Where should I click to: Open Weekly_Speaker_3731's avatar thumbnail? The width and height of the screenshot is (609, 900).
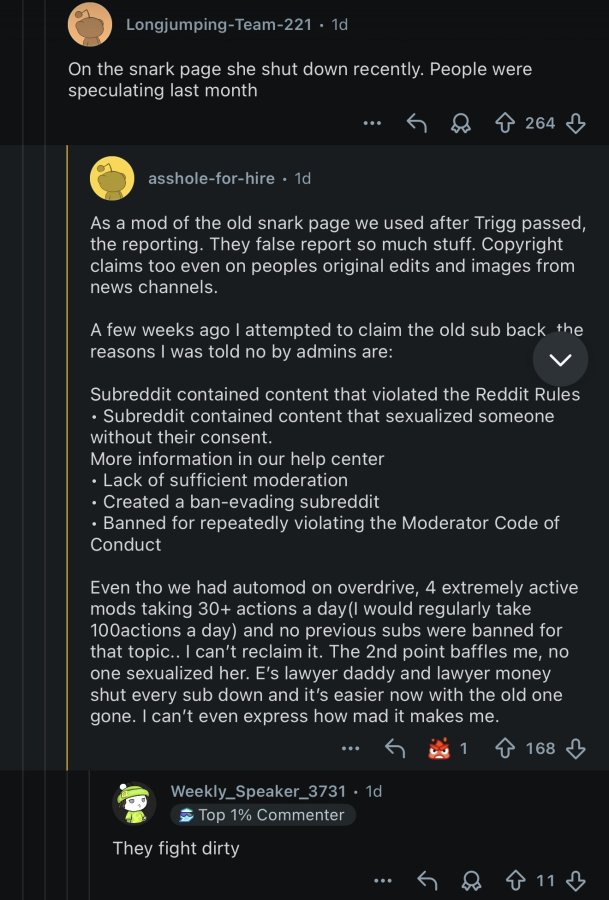(x=134, y=803)
